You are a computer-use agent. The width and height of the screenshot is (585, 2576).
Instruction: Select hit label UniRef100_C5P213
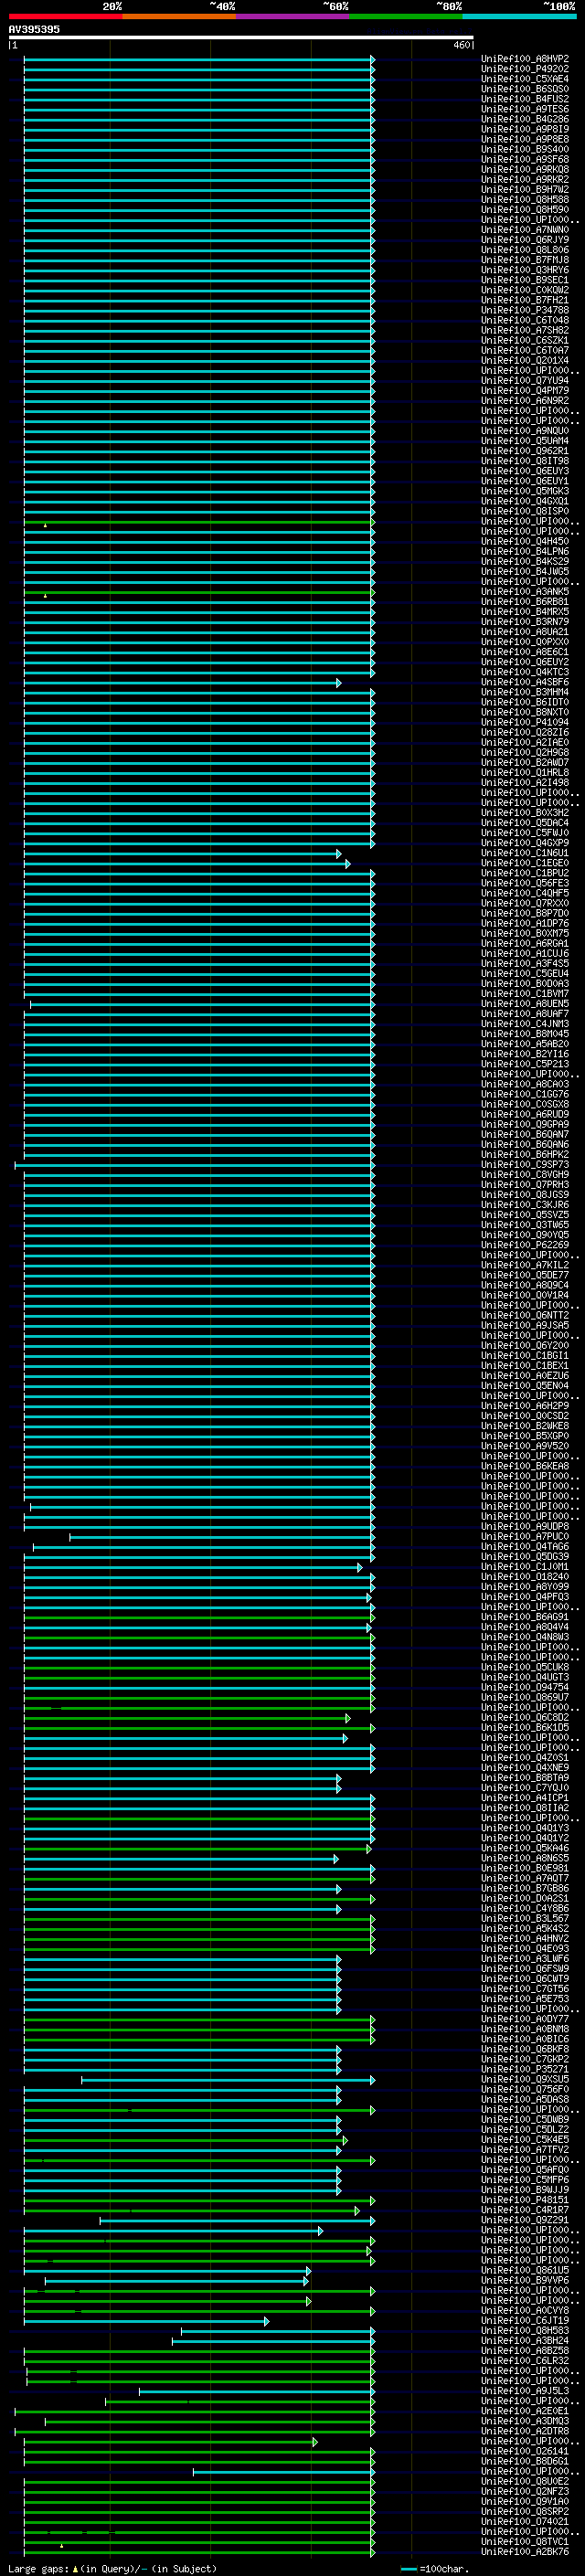(x=525, y=1064)
